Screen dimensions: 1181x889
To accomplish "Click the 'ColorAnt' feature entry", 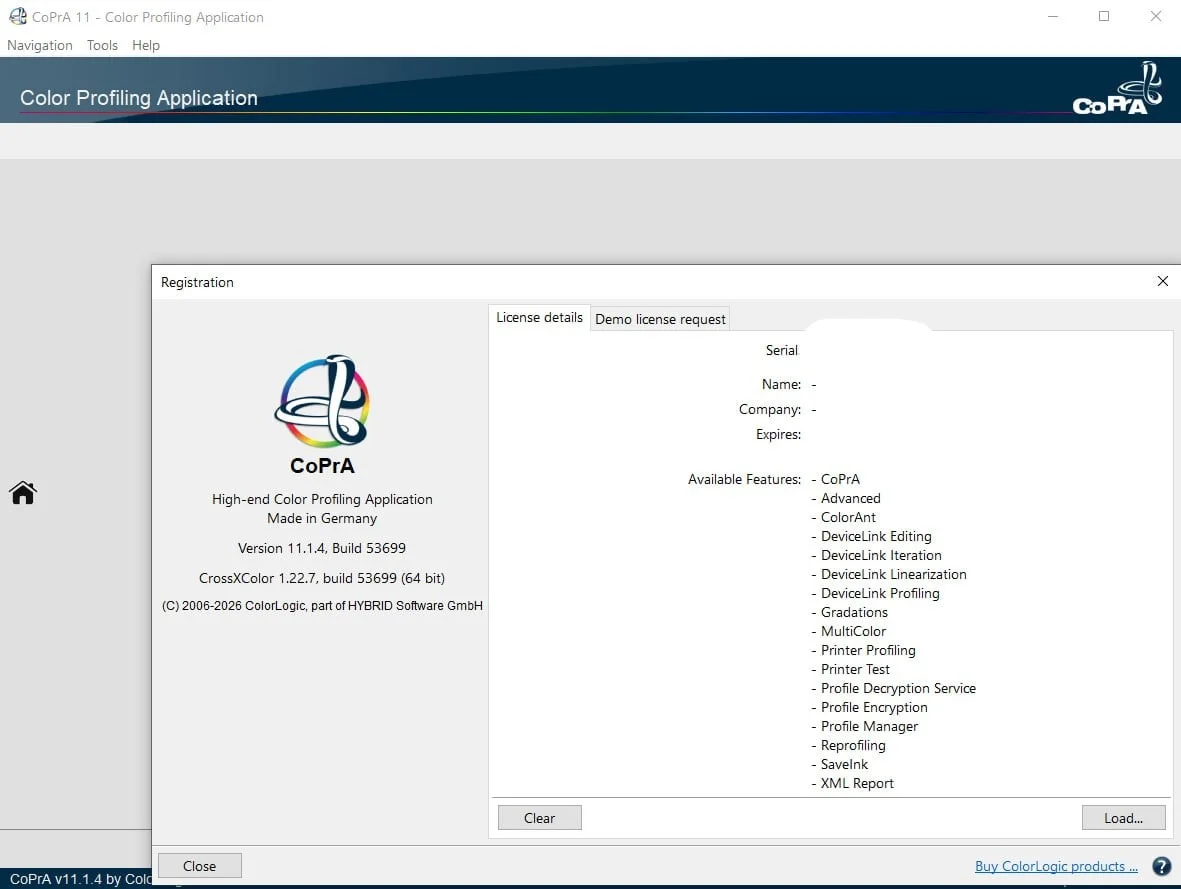I will 848,518.
